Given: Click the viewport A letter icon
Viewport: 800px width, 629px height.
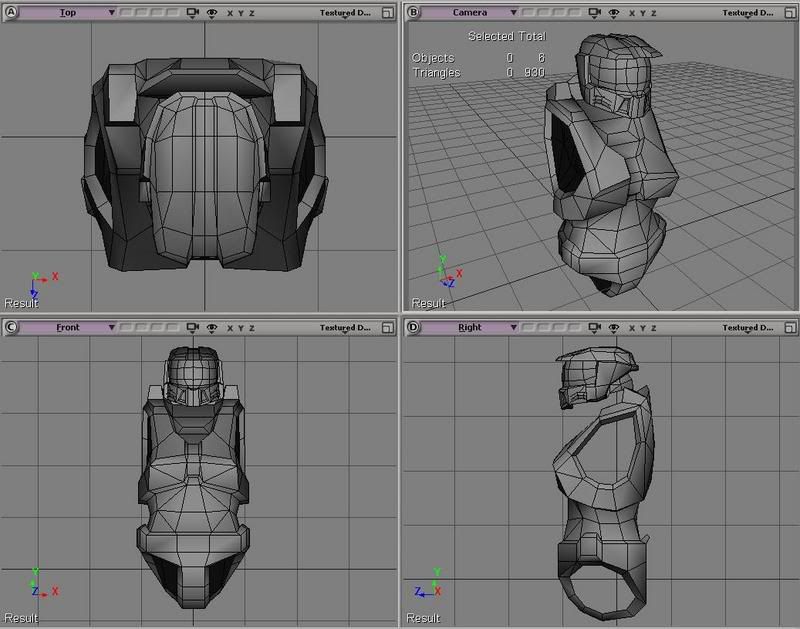Looking at the screenshot, I should click(x=10, y=12).
